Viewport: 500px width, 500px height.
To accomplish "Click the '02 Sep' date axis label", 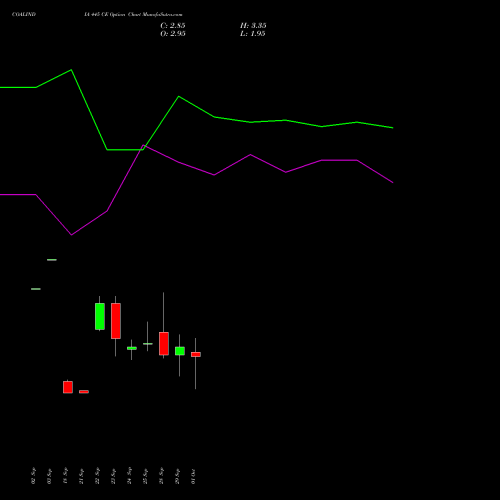I will coord(33,476).
